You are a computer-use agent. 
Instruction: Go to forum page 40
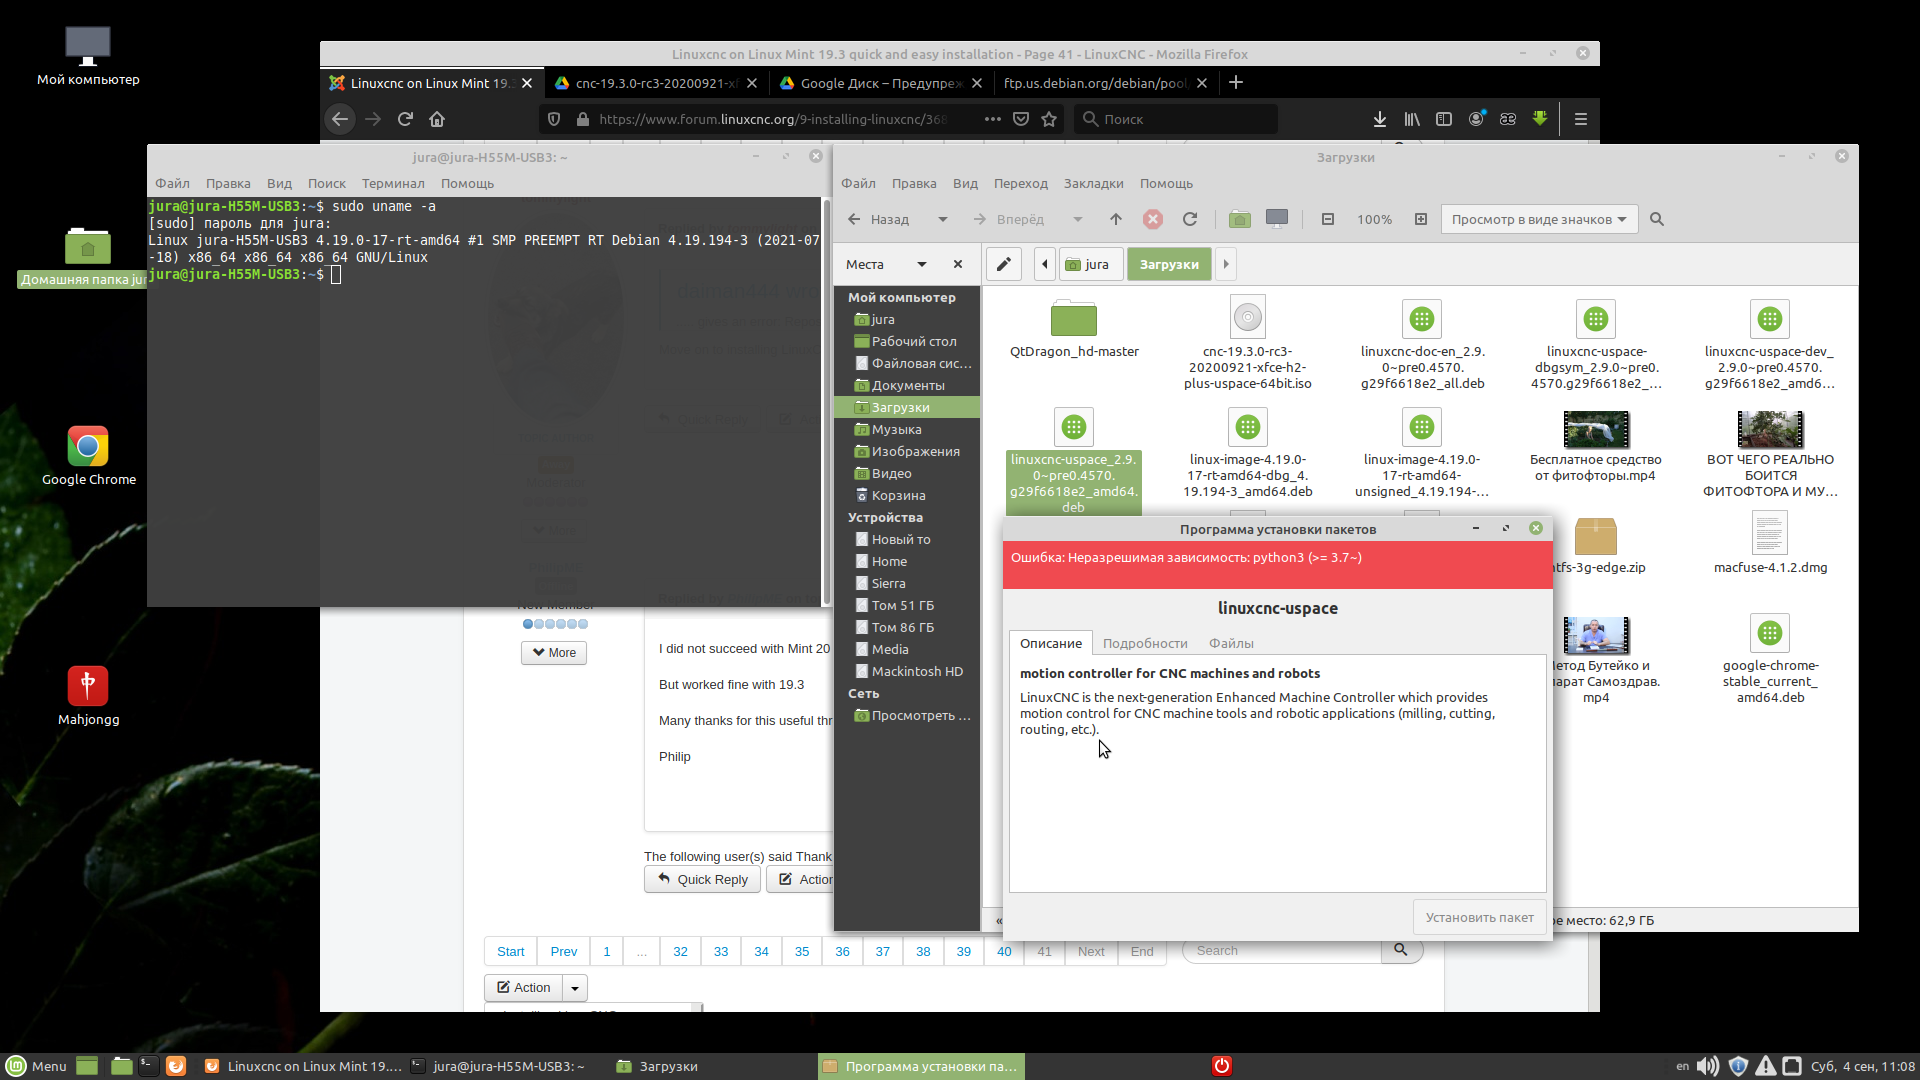pos(1003,951)
